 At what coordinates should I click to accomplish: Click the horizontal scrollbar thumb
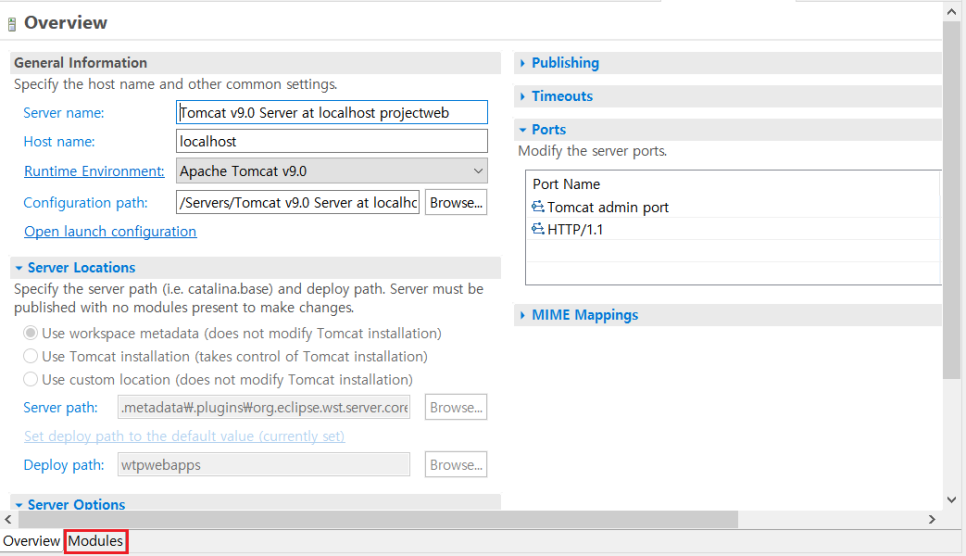click(x=378, y=519)
